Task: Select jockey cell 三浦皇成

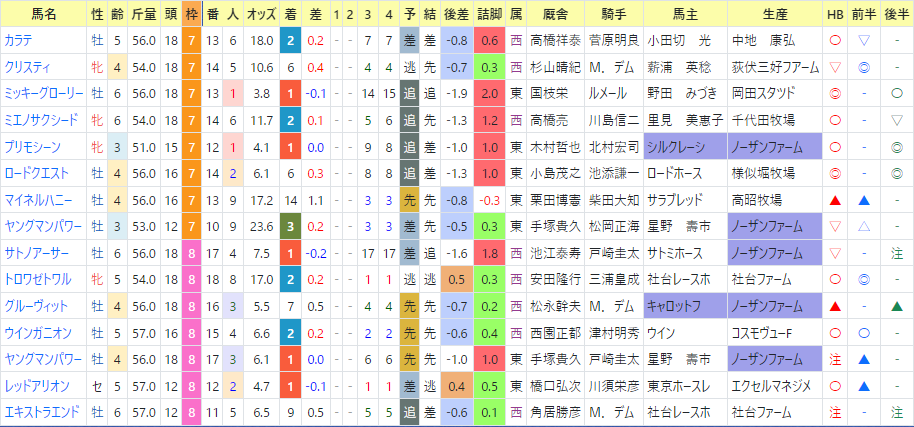Action: click(x=613, y=280)
